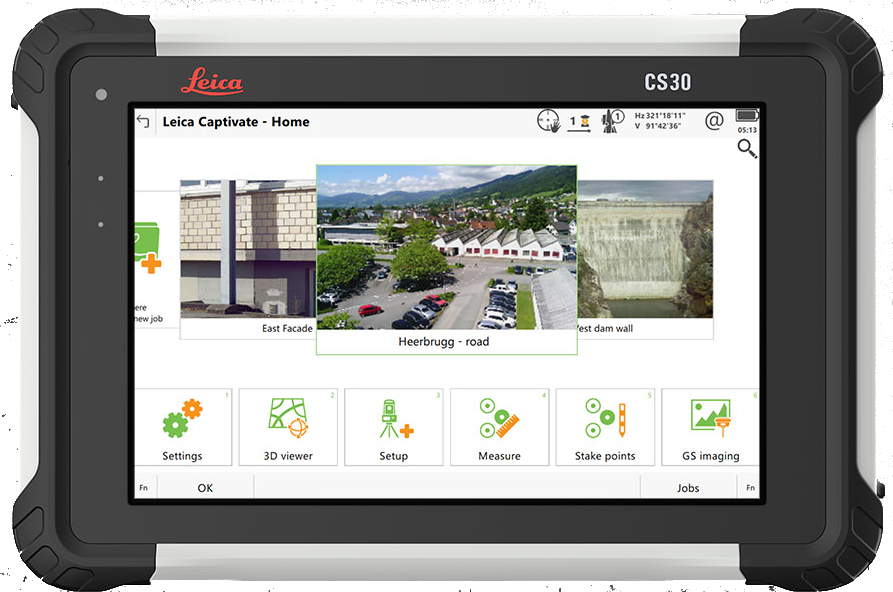Open the Setup tripod tile
The height and width of the screenshot is (592, 893).
point(394,427)
